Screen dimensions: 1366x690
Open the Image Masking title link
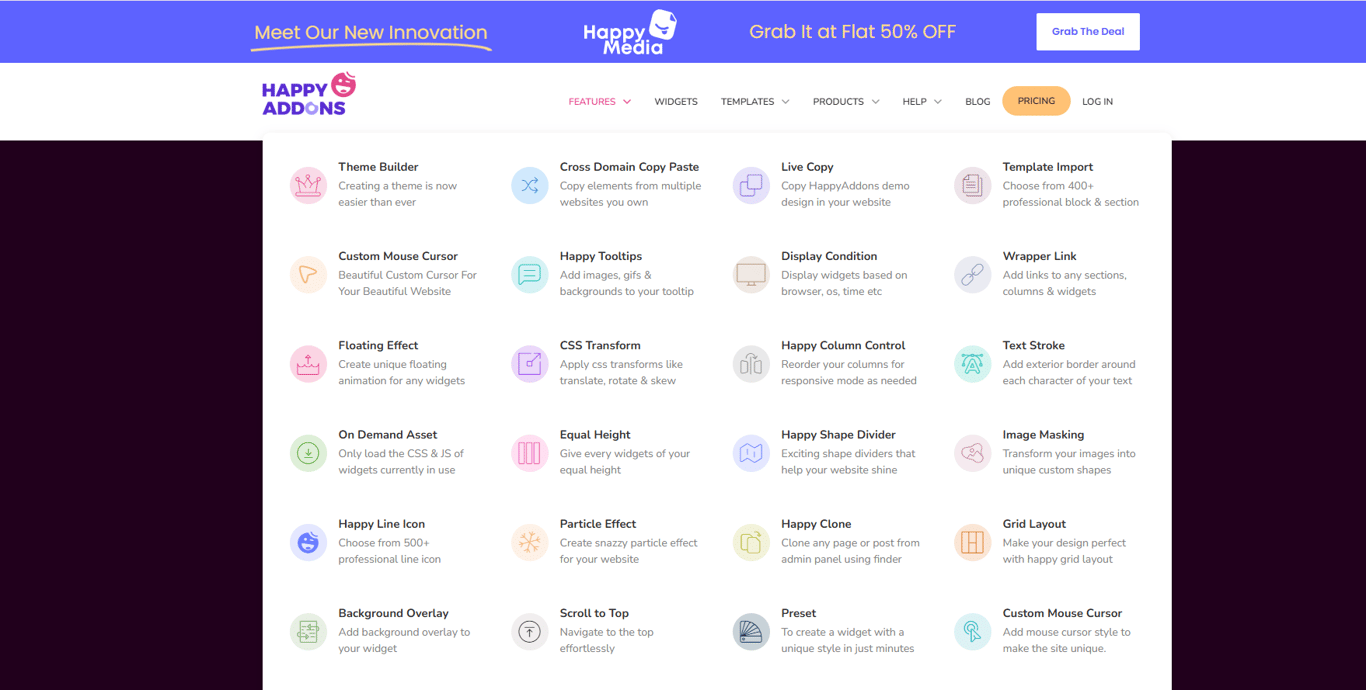[1043, 435]
